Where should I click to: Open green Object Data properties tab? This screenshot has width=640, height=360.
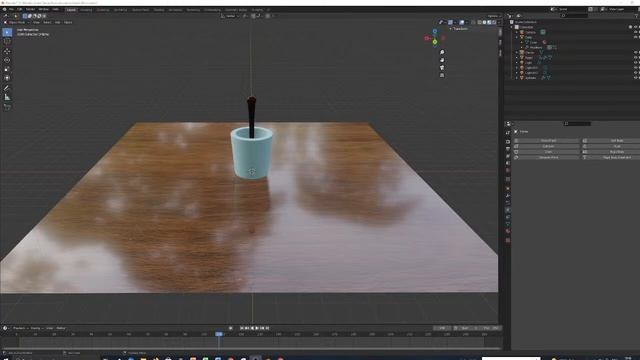coord(508,224)
